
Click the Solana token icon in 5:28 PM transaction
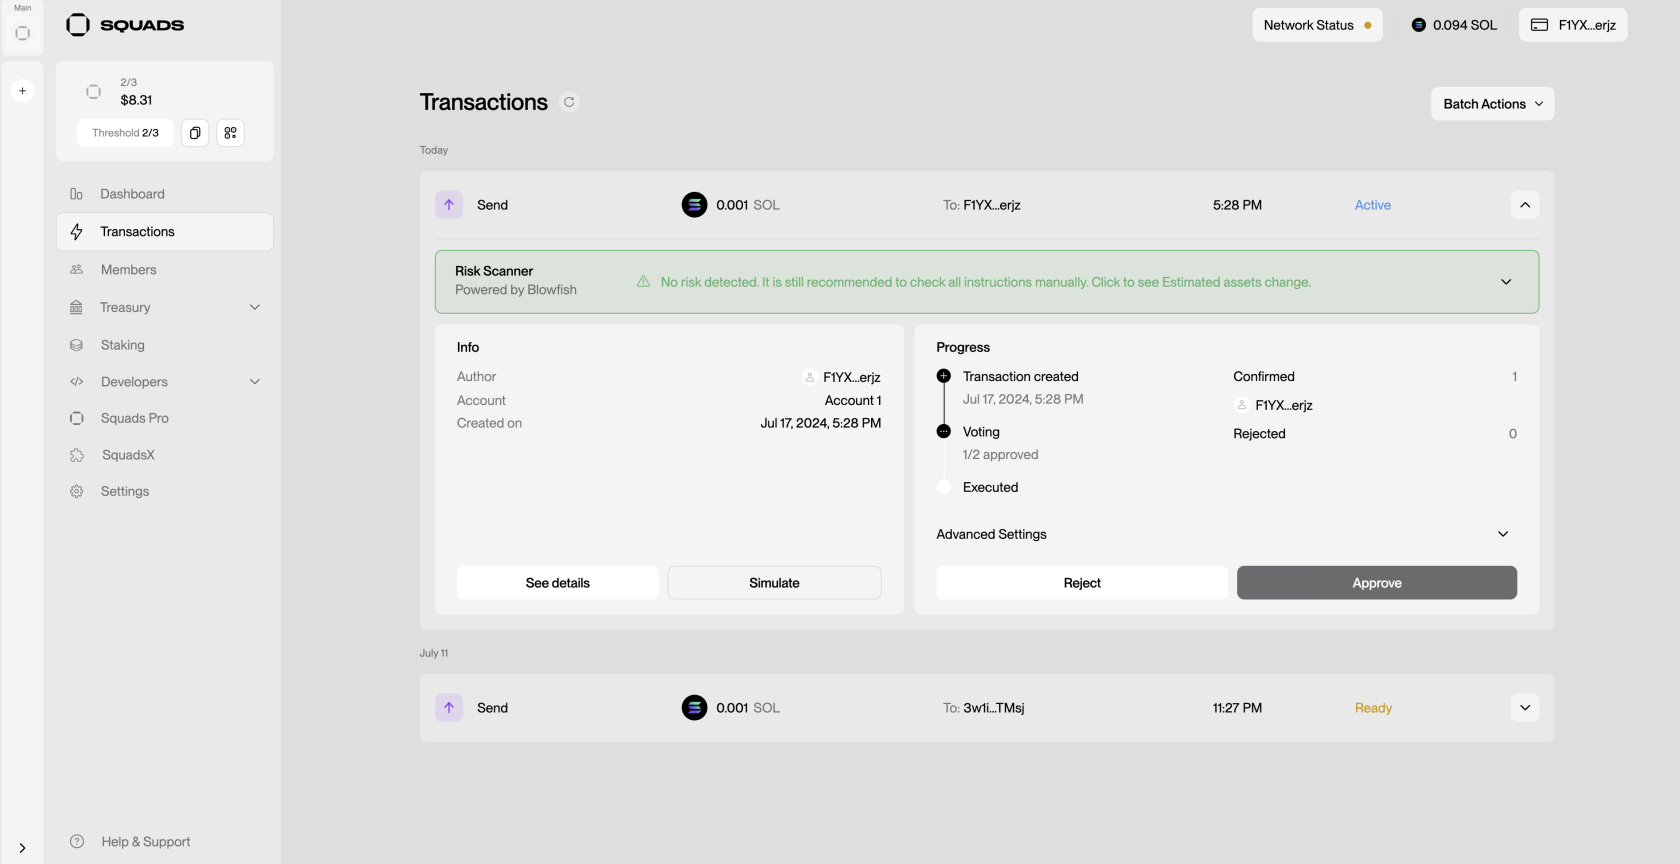(694, 205)
